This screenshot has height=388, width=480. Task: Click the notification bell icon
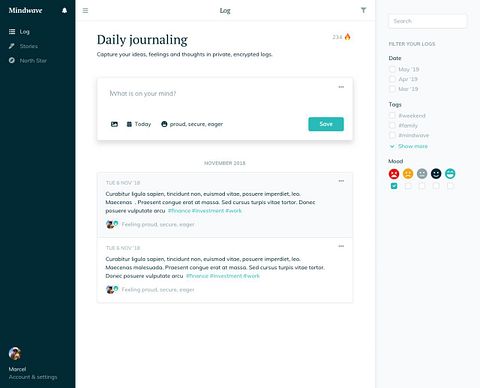click(x=65, y=11)
